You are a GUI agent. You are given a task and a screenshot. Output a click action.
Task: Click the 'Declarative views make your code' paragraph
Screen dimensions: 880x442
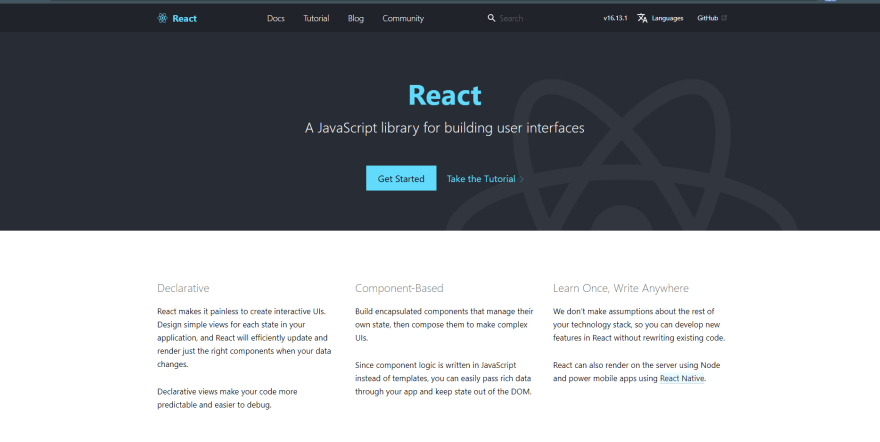pyautogui.click(x=227, y=398)
